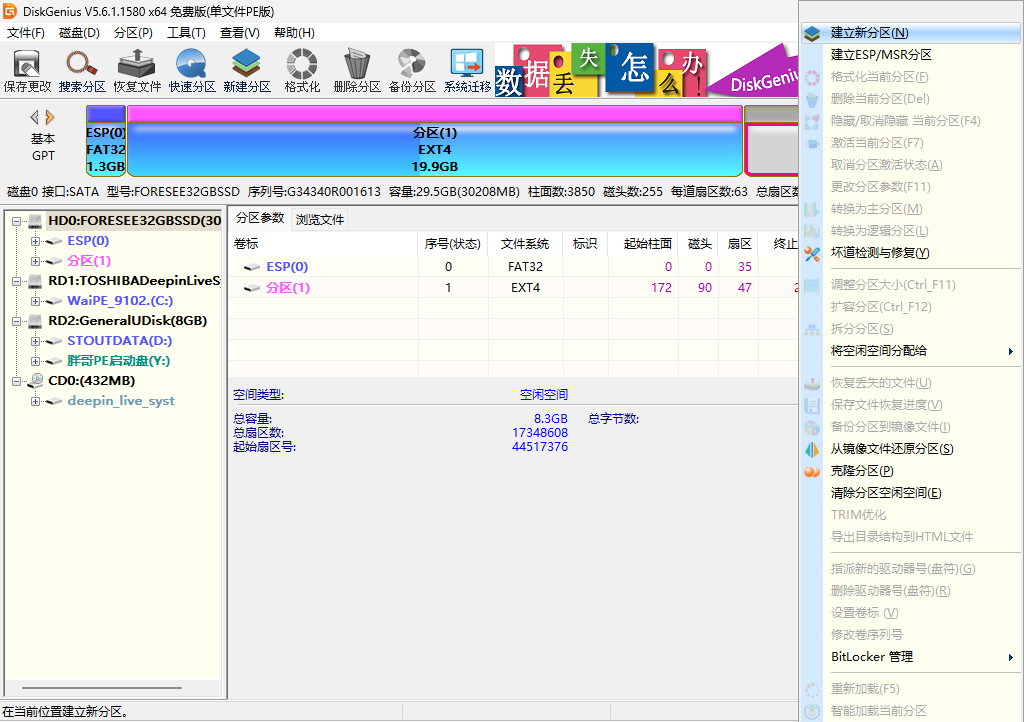Screen dimensions: 1024x722
Task: Open Search Partitions (搜索分区) tool
Action: click(x=82, y=71)
